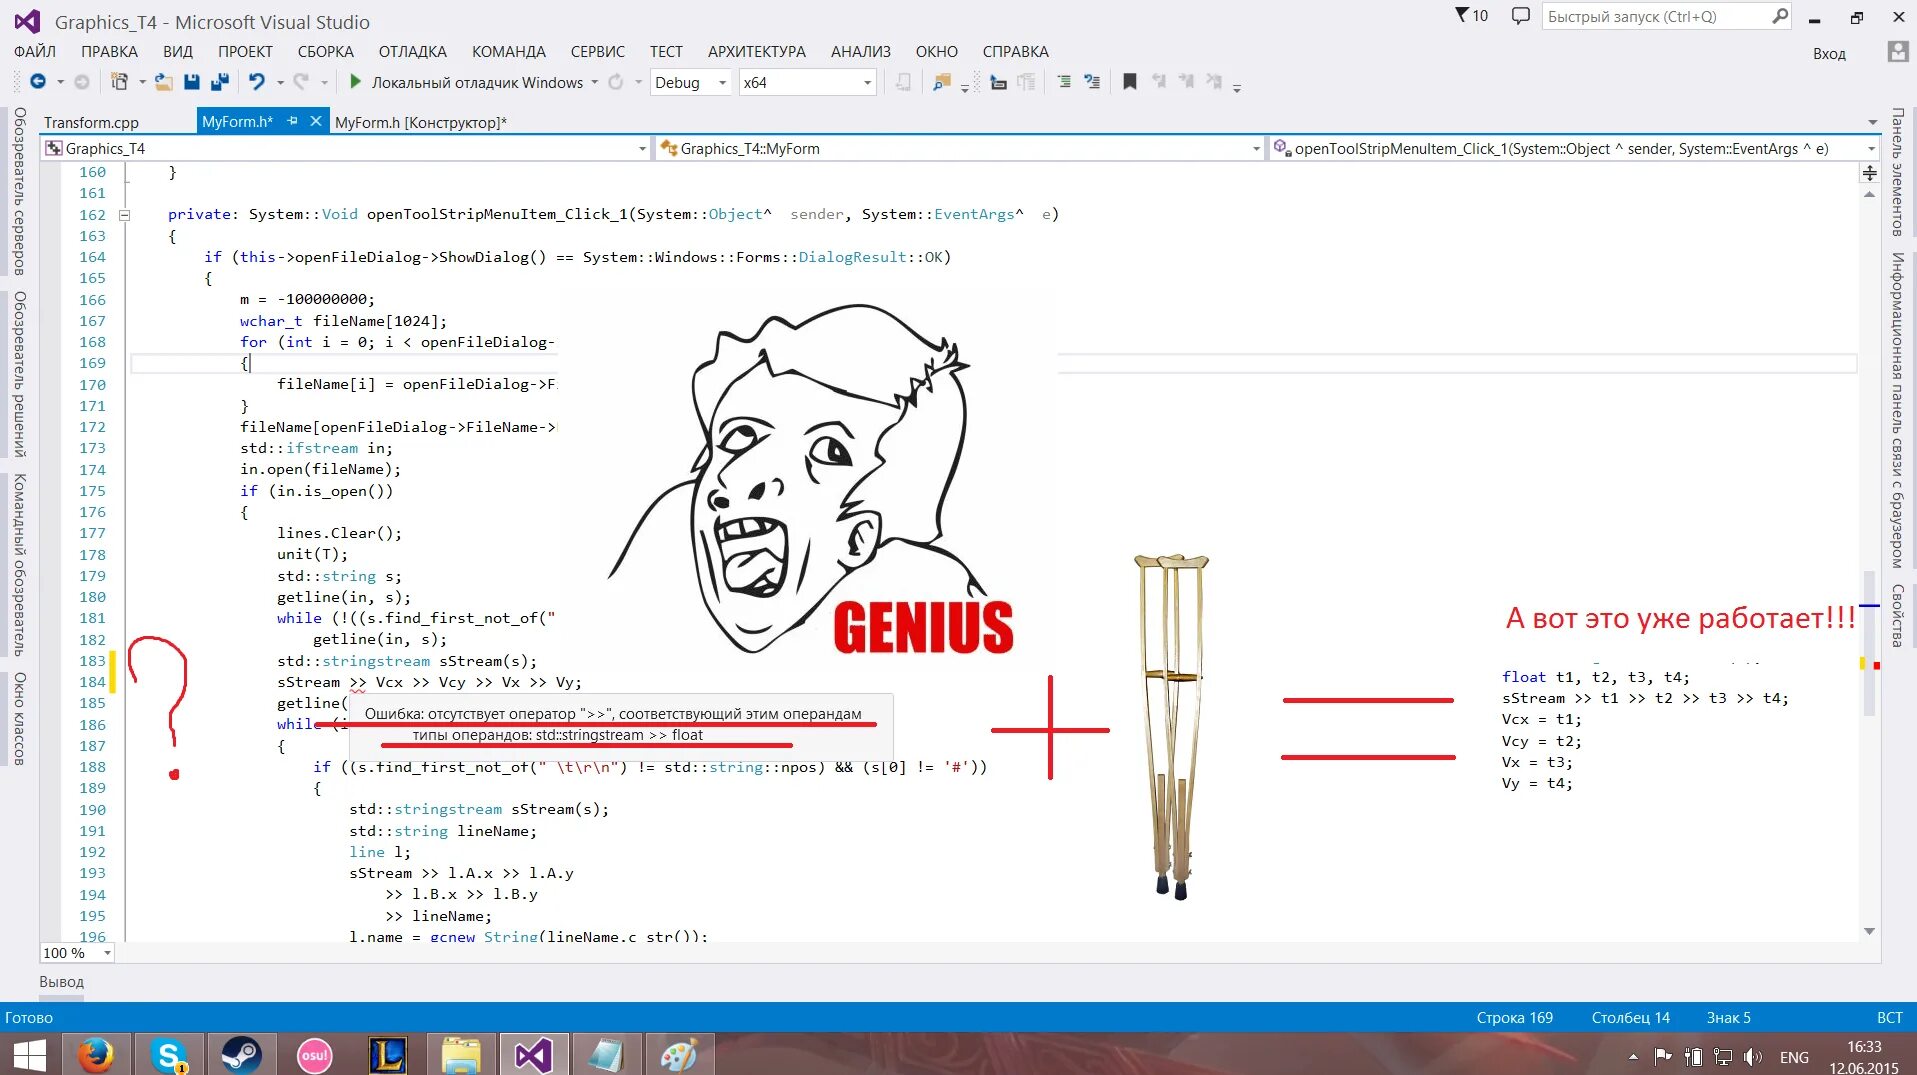The image size is (1917, 1075).
Task: Open the Окно классов side panel
Action: pos(19,719)
